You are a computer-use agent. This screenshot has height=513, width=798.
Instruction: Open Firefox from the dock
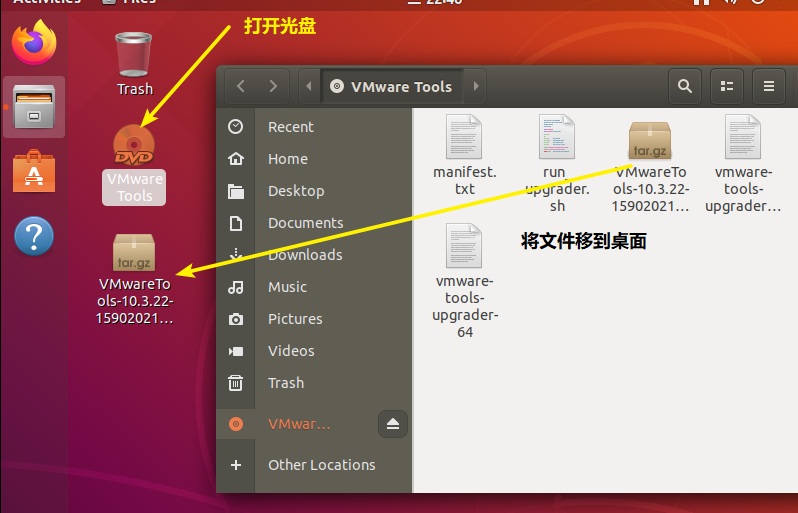point(34,42)
